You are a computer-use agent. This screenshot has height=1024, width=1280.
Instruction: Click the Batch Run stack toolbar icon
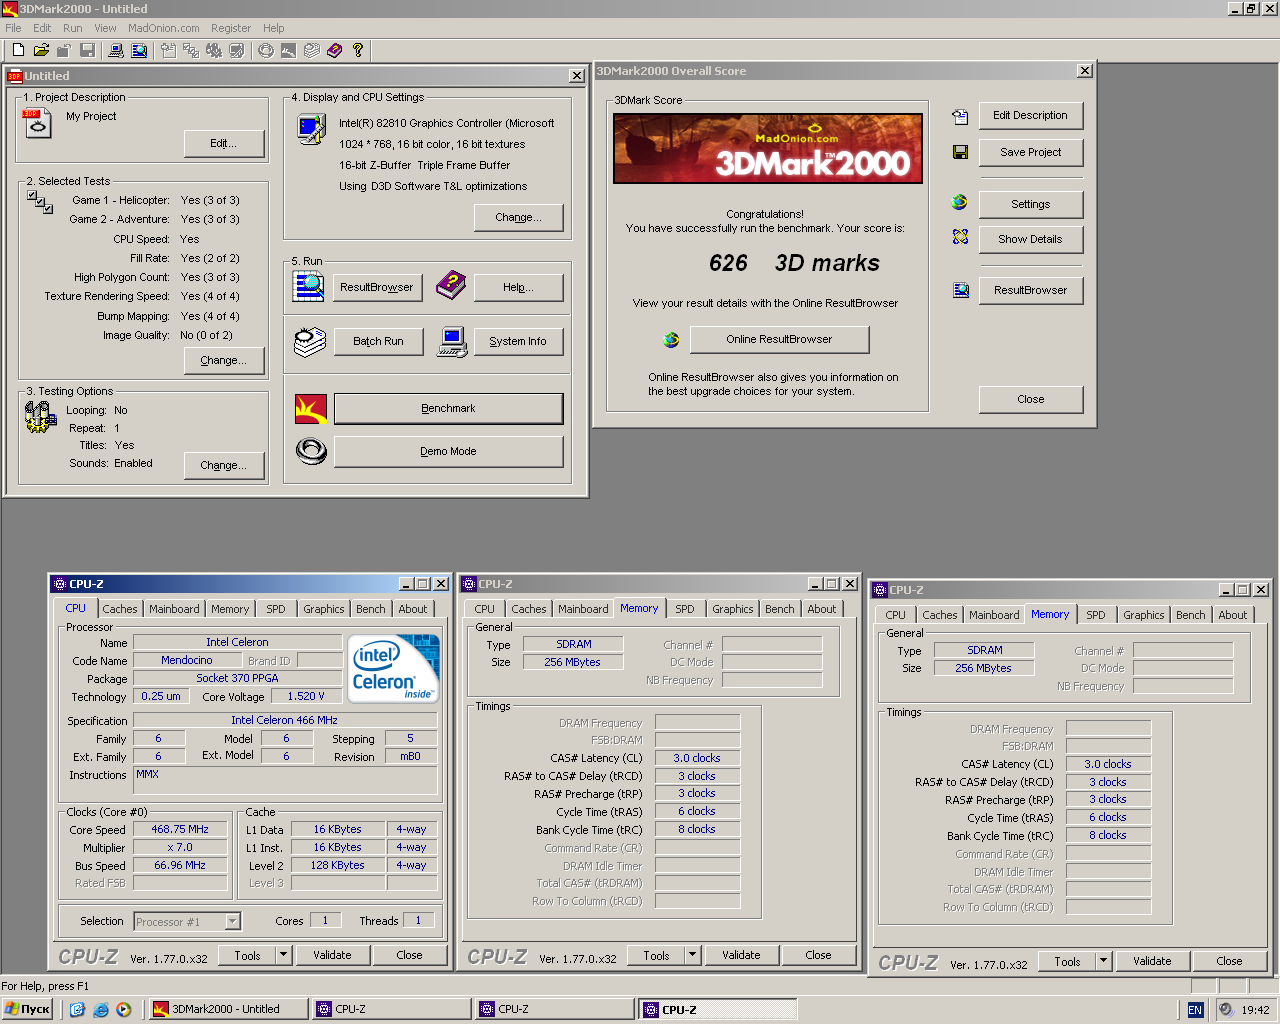pos(312,50)
